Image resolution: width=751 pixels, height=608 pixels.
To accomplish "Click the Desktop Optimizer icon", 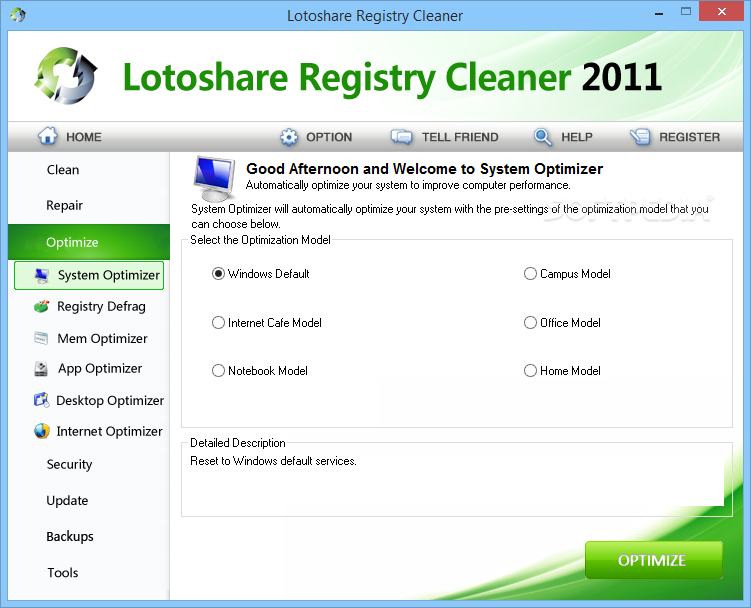I will pos(42,400).
